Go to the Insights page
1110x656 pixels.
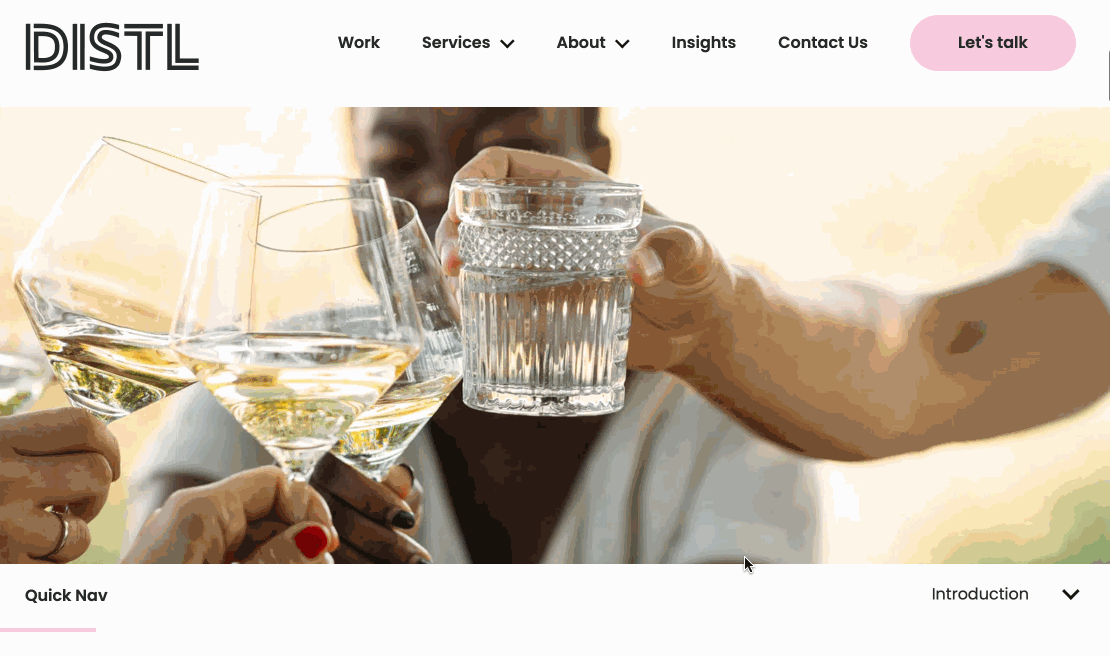pyautogui.click(x=704, y=42)
